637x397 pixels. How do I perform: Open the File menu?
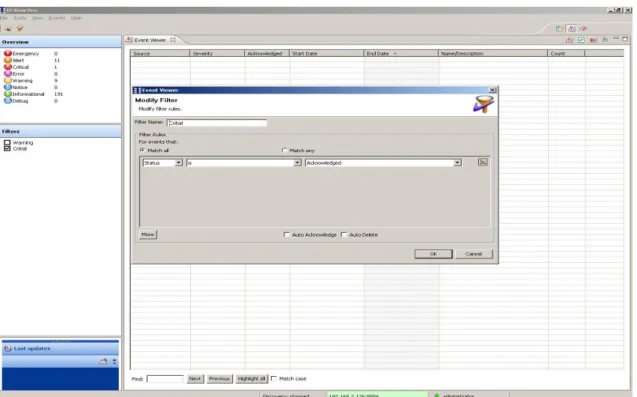click(x=4, y=18)
